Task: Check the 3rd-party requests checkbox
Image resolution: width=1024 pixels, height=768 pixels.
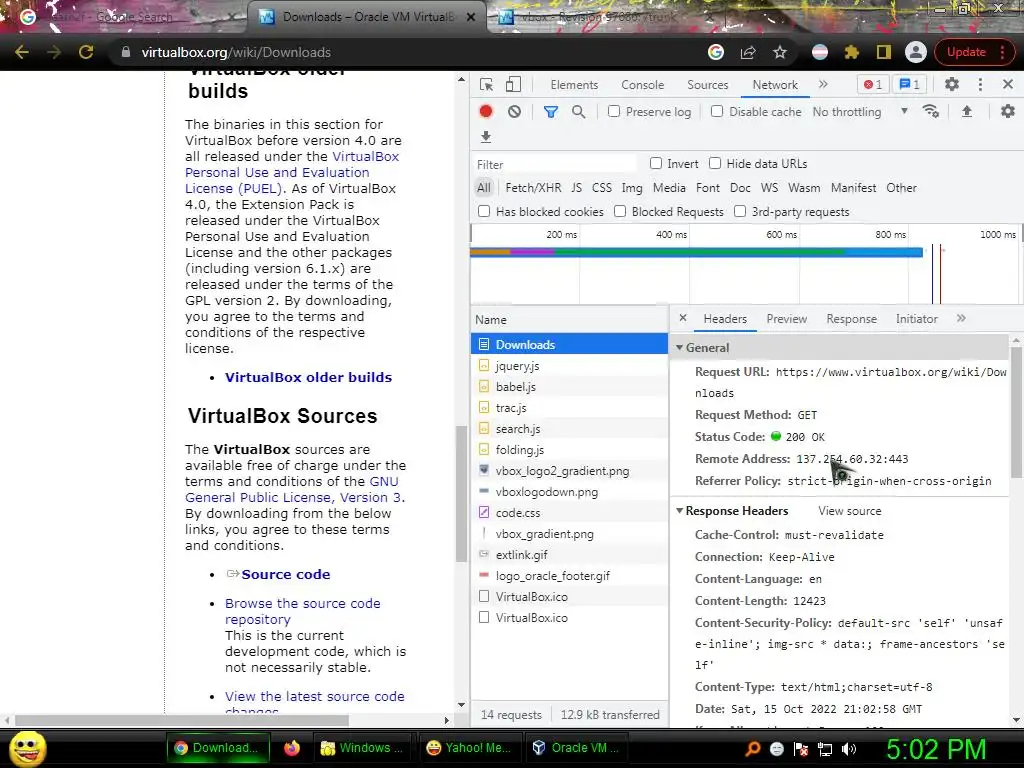Action: click(x=740, y=211)
